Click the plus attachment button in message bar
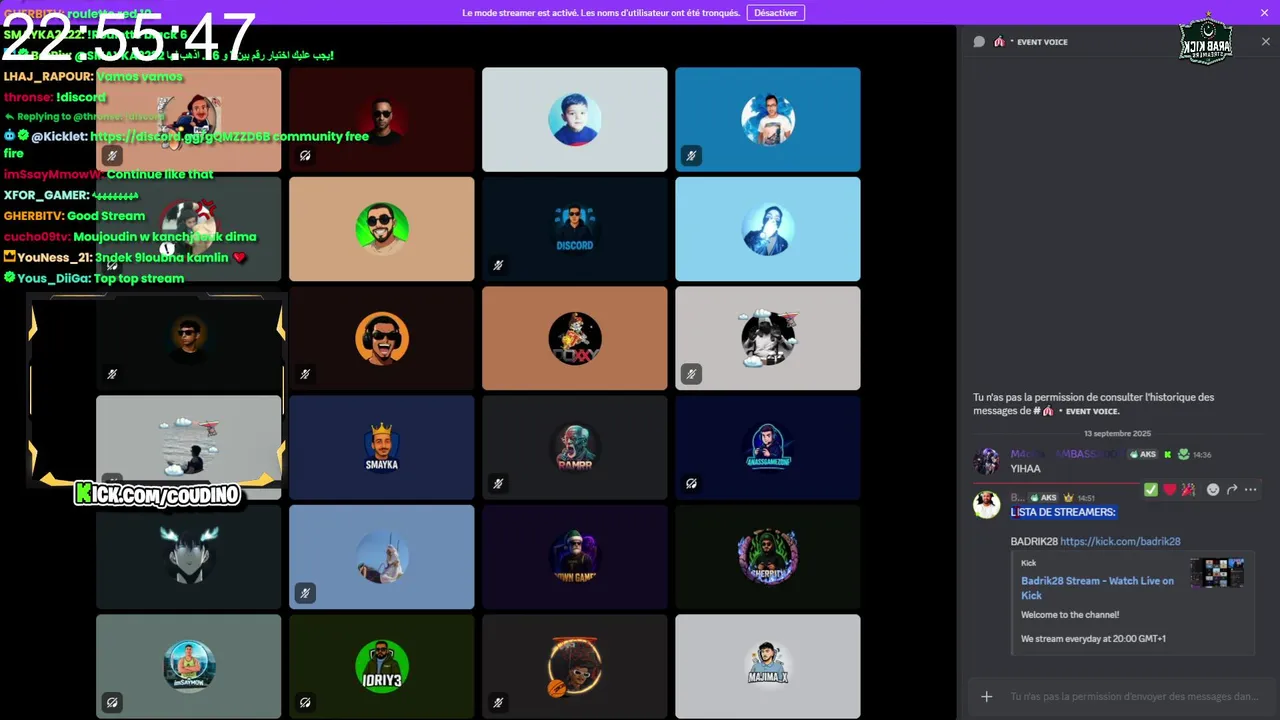The width and height of the screenshot is (1280, 720). coord(987,696)
